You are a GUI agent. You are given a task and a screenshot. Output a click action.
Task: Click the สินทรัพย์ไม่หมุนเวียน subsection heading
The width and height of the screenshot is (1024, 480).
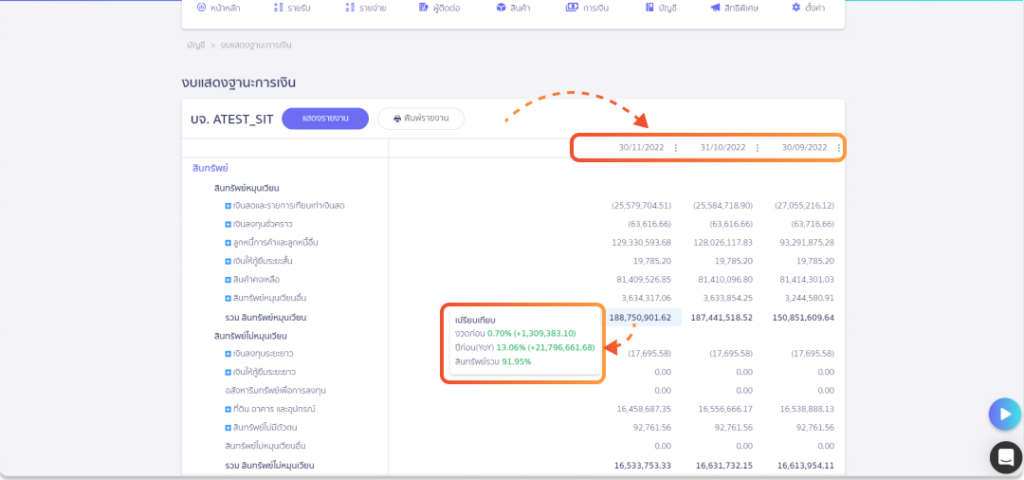(x=251, y=336)
